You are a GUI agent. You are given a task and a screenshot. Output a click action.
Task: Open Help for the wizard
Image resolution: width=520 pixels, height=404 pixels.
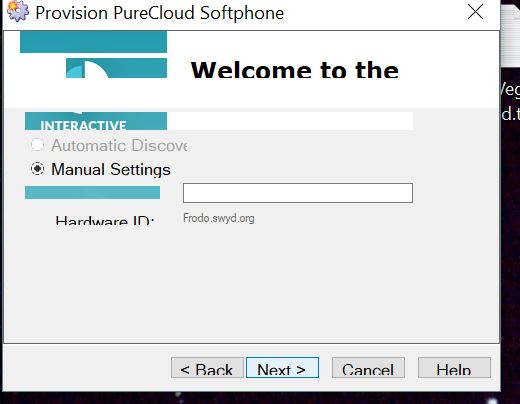click(454, 368)
